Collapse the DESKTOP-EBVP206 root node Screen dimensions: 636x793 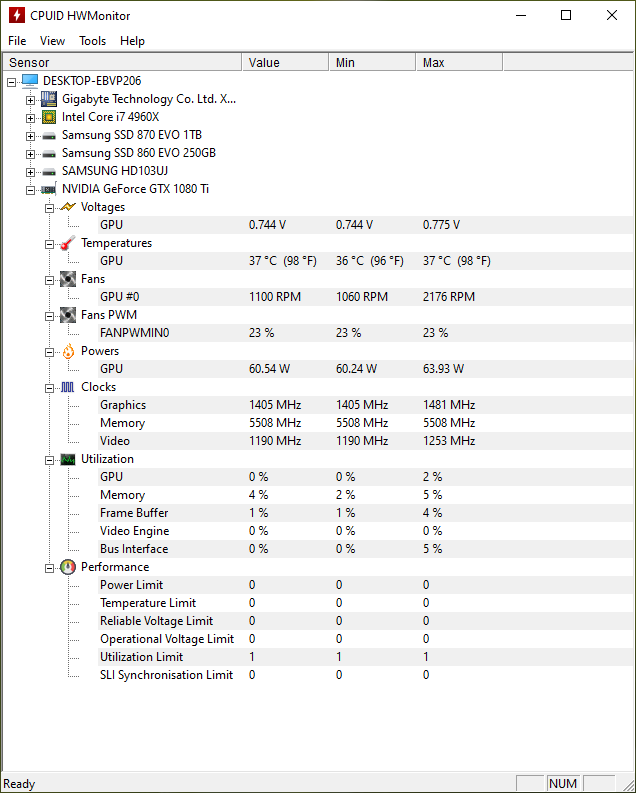coord(11,82)
